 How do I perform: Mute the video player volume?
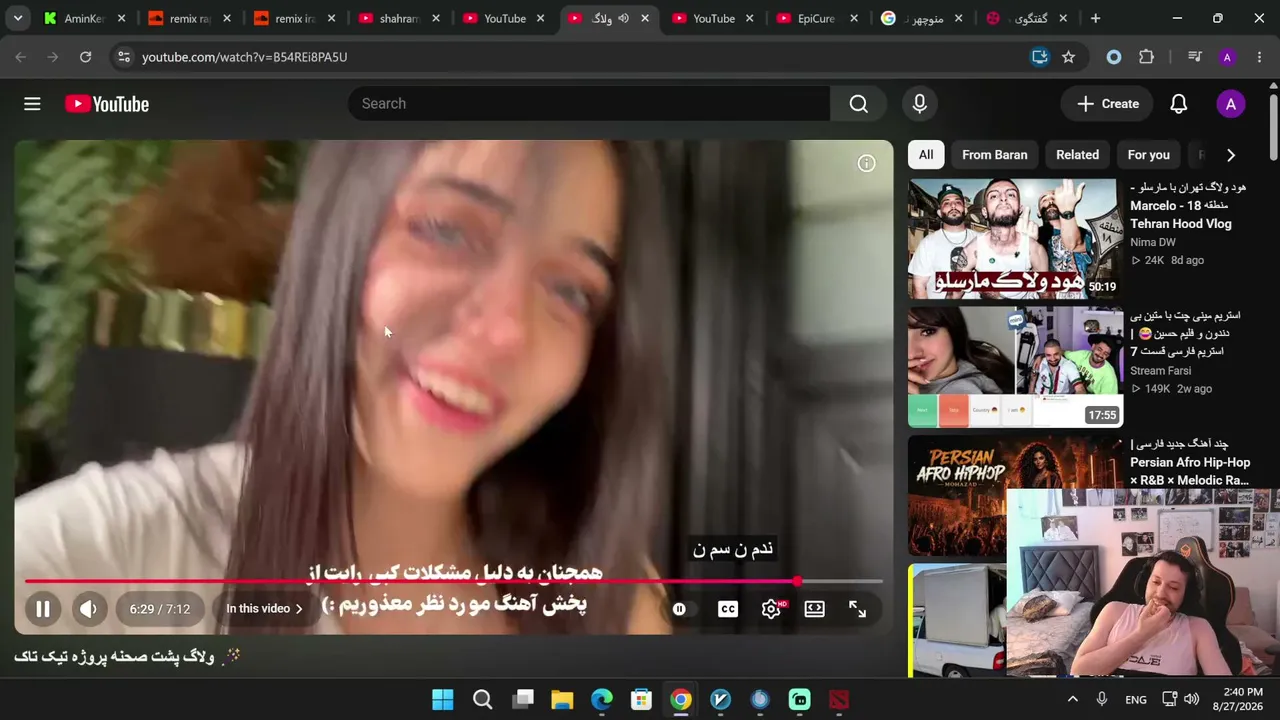(88, 609)
